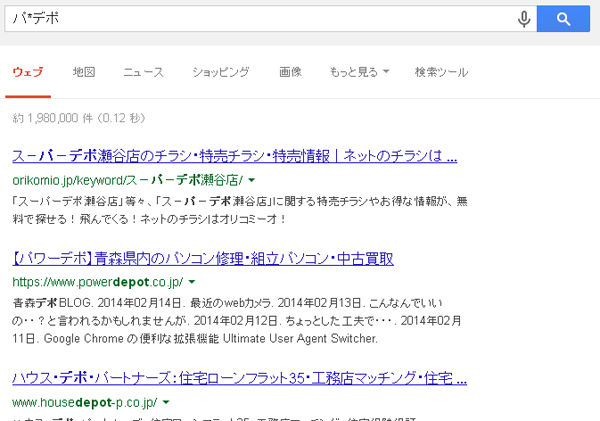Click the result count text 約 1,980,000 件
This screenshot has width=600, height=421.
pyautogui.click(x=79, y=118)
